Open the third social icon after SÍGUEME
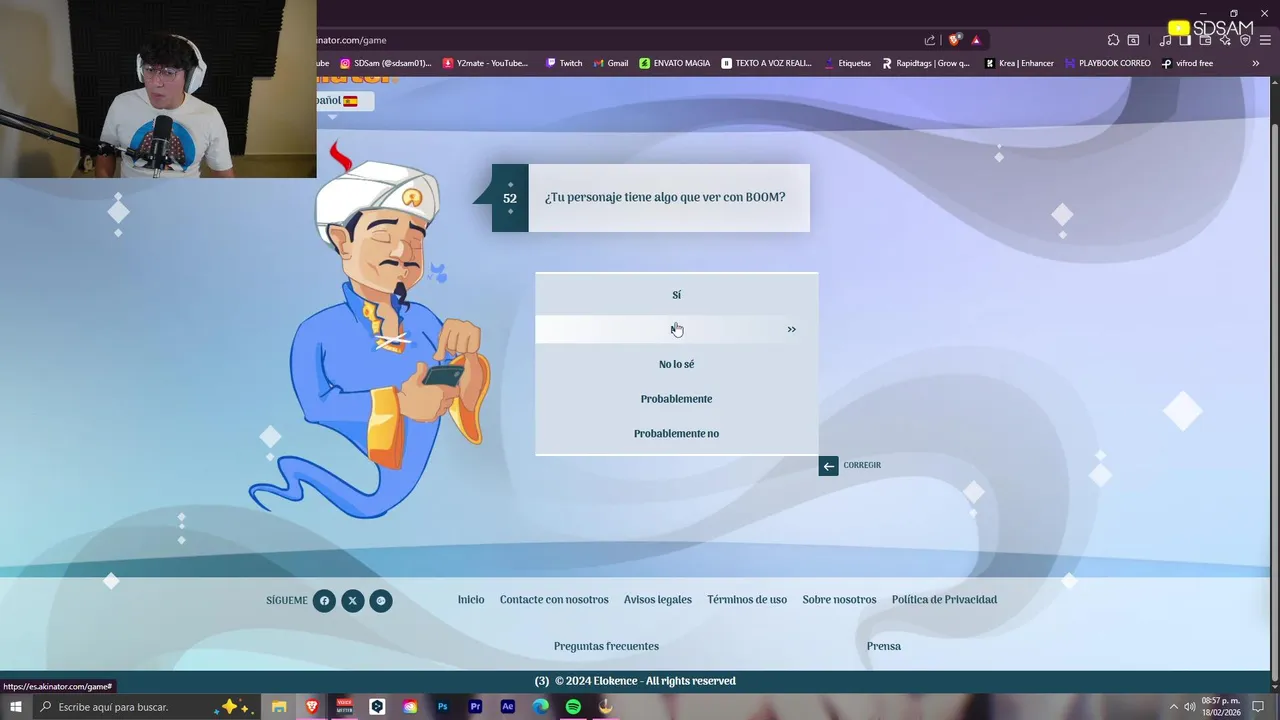 click(381, 601)
